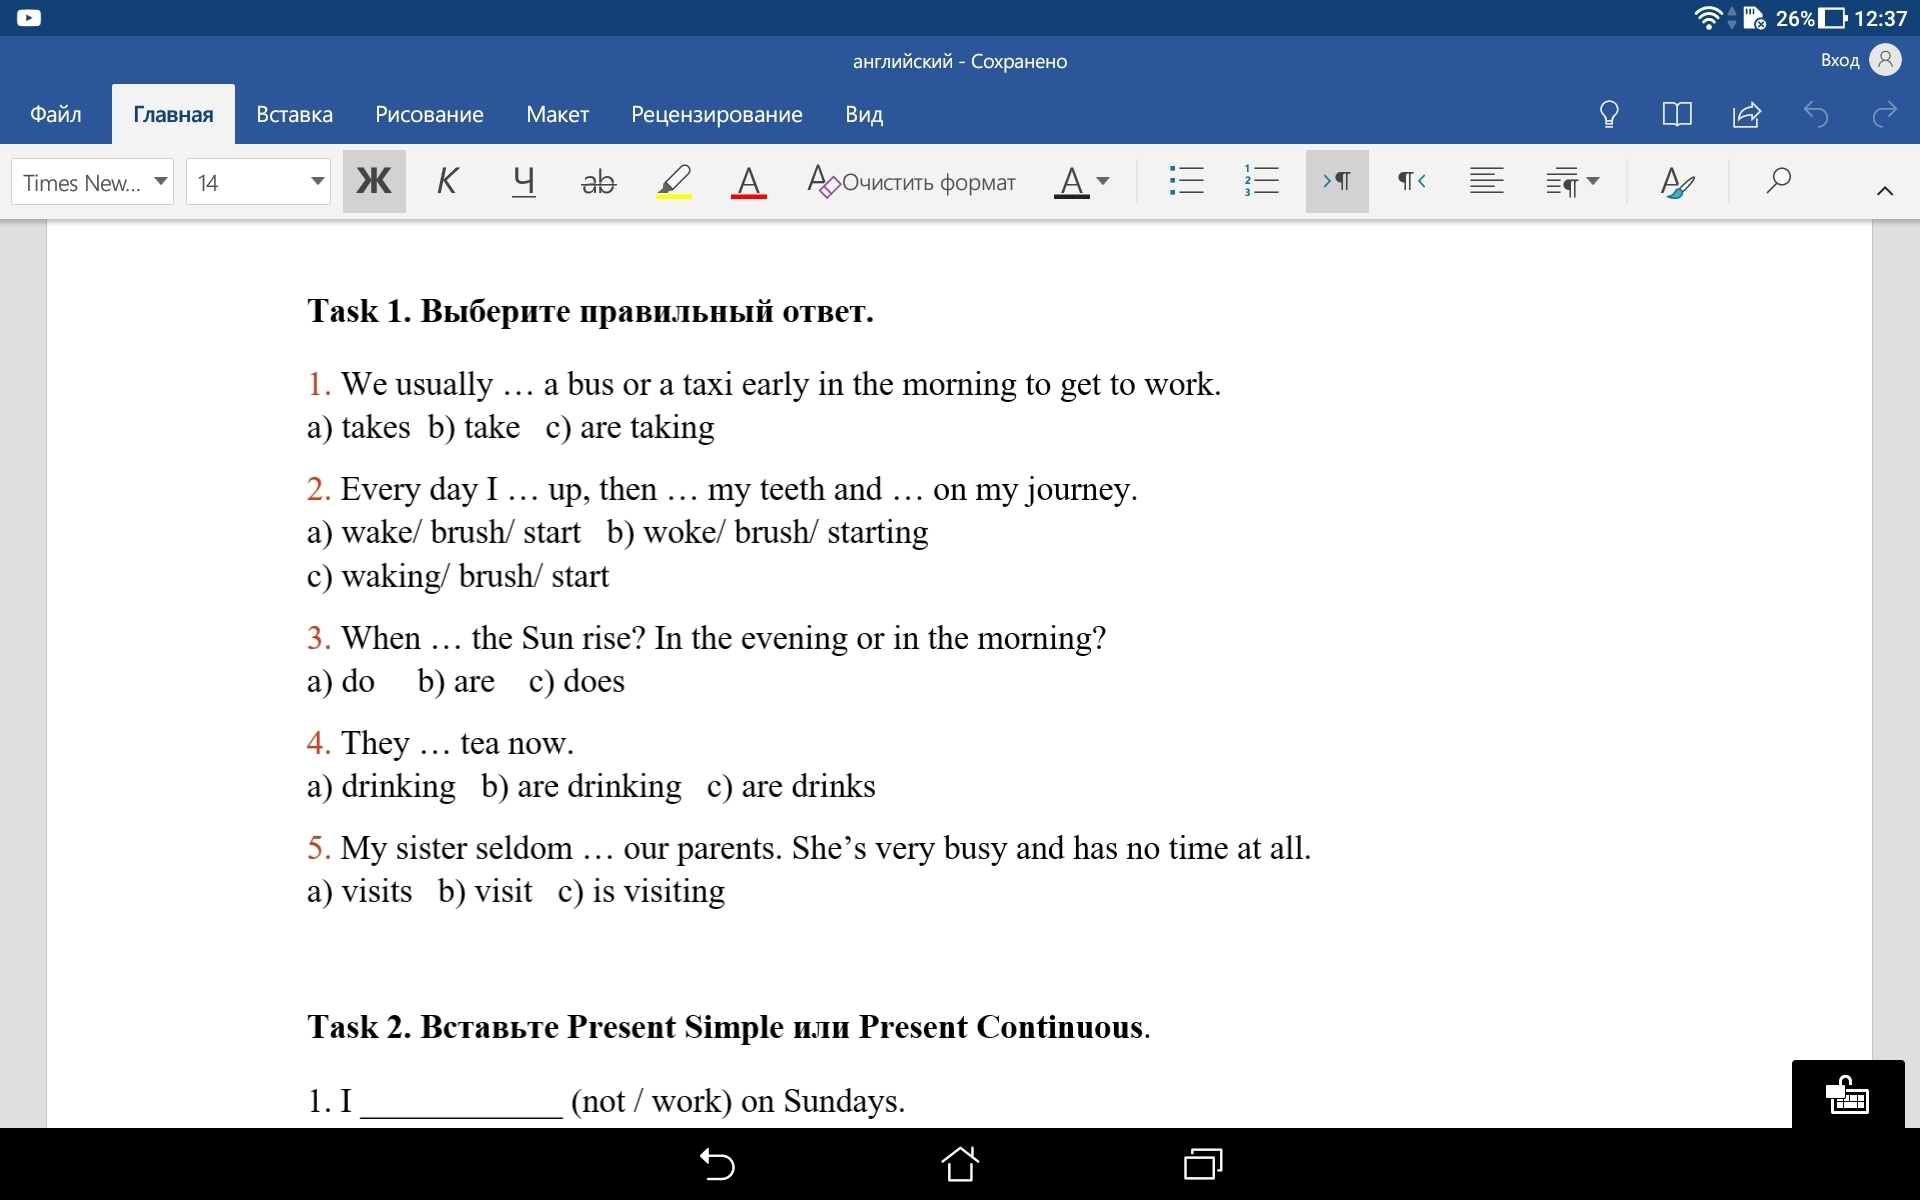The height and width of the screenshot is (1200, 1920).
Task: Toggle bold Ж formatting
Action: point(374,181)
